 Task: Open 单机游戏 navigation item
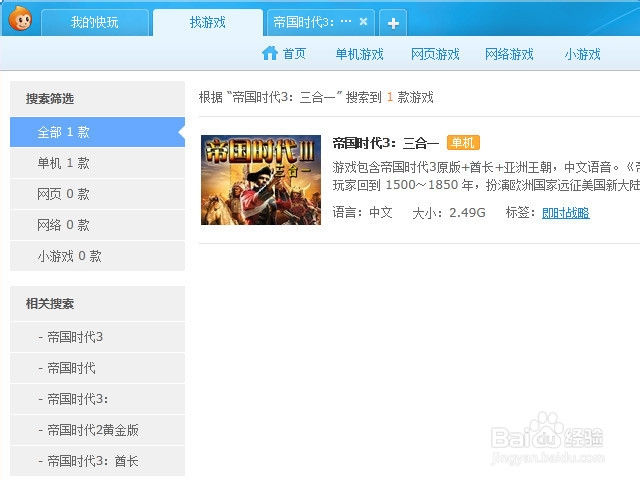[359, 54]
